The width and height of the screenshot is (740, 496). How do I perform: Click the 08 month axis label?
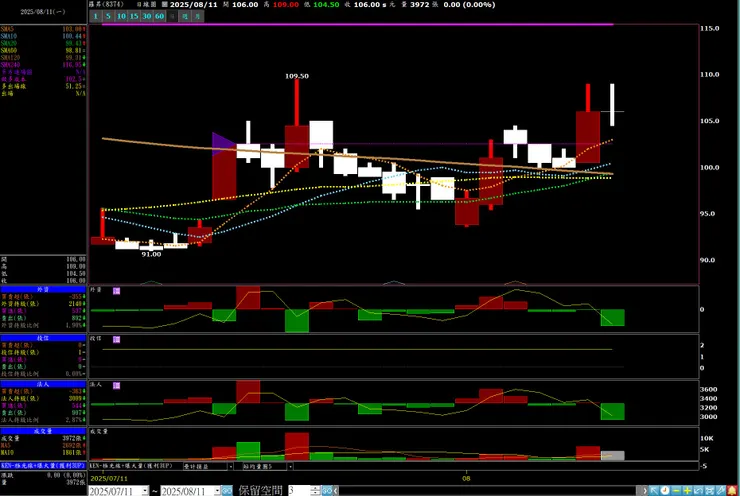(x=466, y=479)
